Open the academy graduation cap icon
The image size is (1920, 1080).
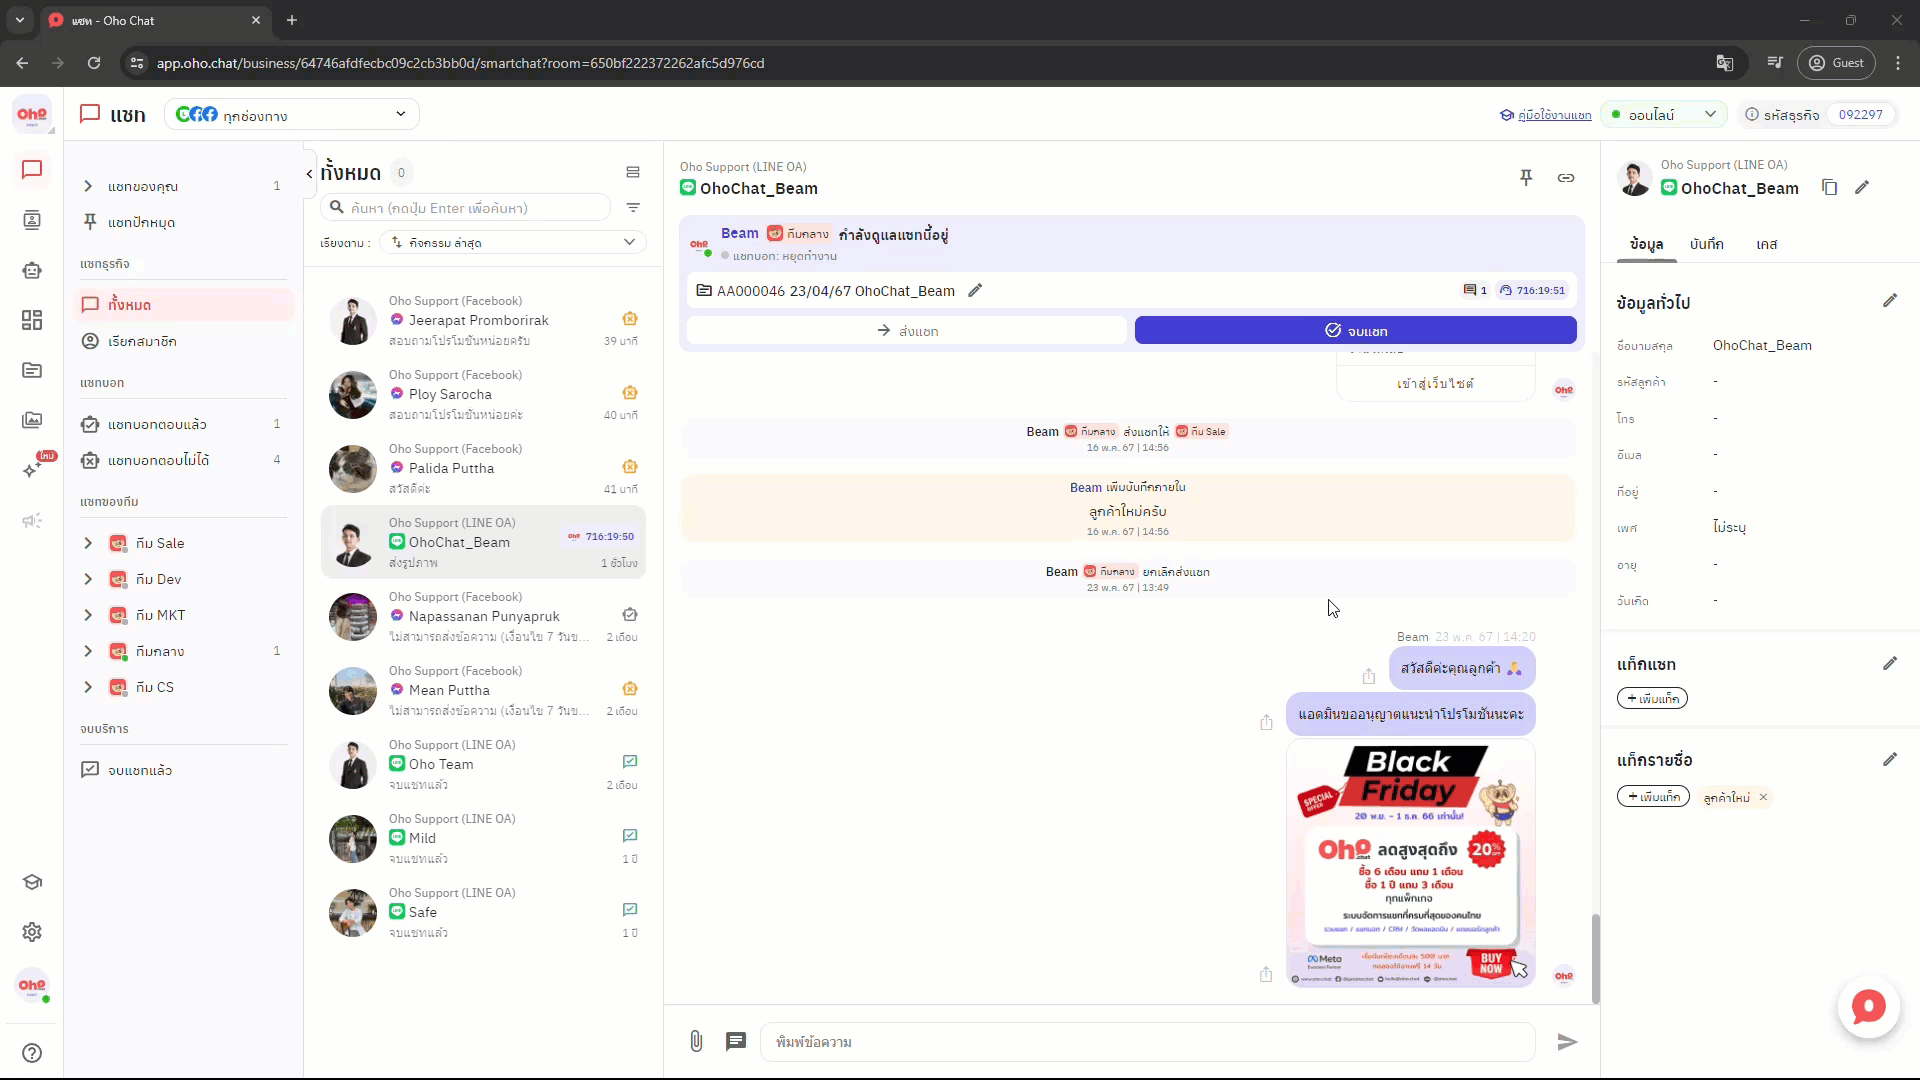pyautogui.click(x=32, y=882)
